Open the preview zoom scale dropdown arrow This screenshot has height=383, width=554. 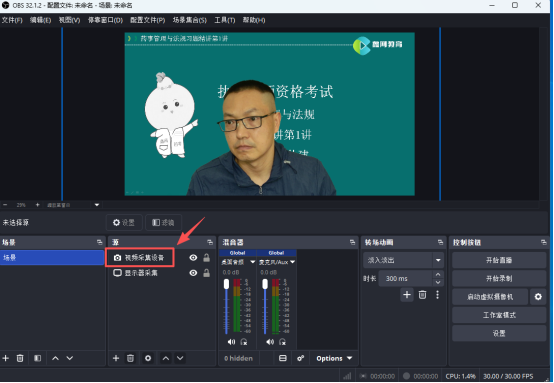tap(97, 205)
